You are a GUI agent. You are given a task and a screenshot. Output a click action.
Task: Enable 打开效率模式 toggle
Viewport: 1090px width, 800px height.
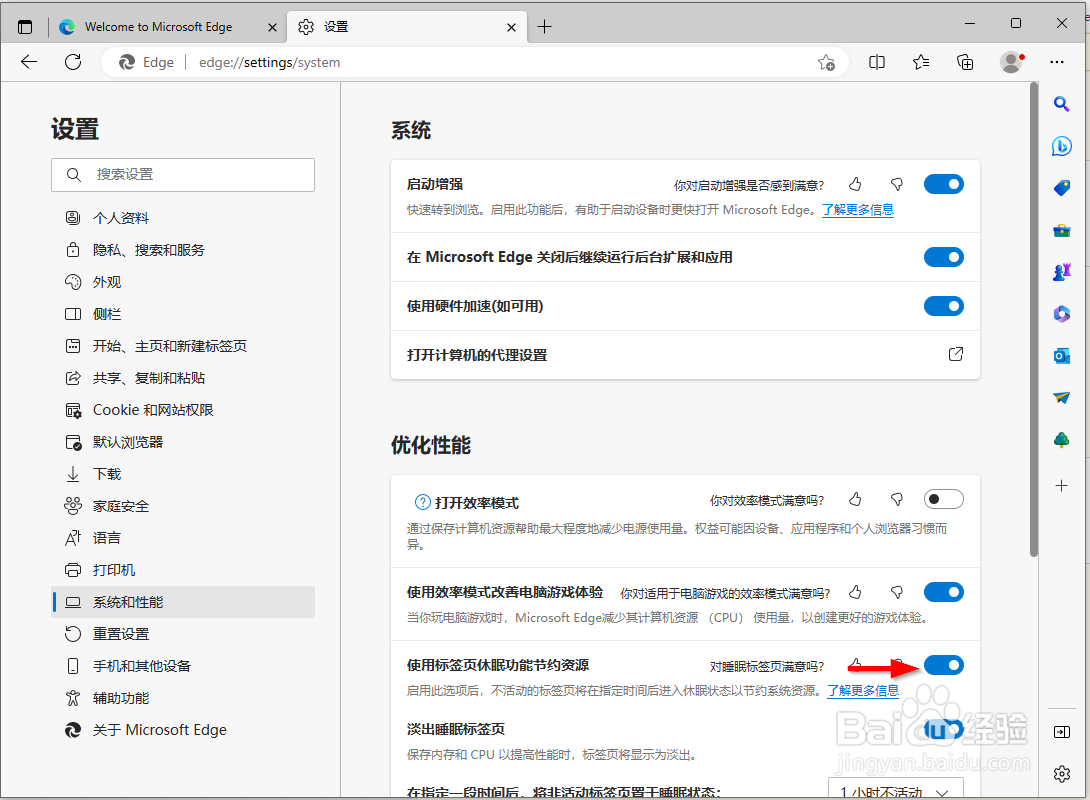point(943,499)
